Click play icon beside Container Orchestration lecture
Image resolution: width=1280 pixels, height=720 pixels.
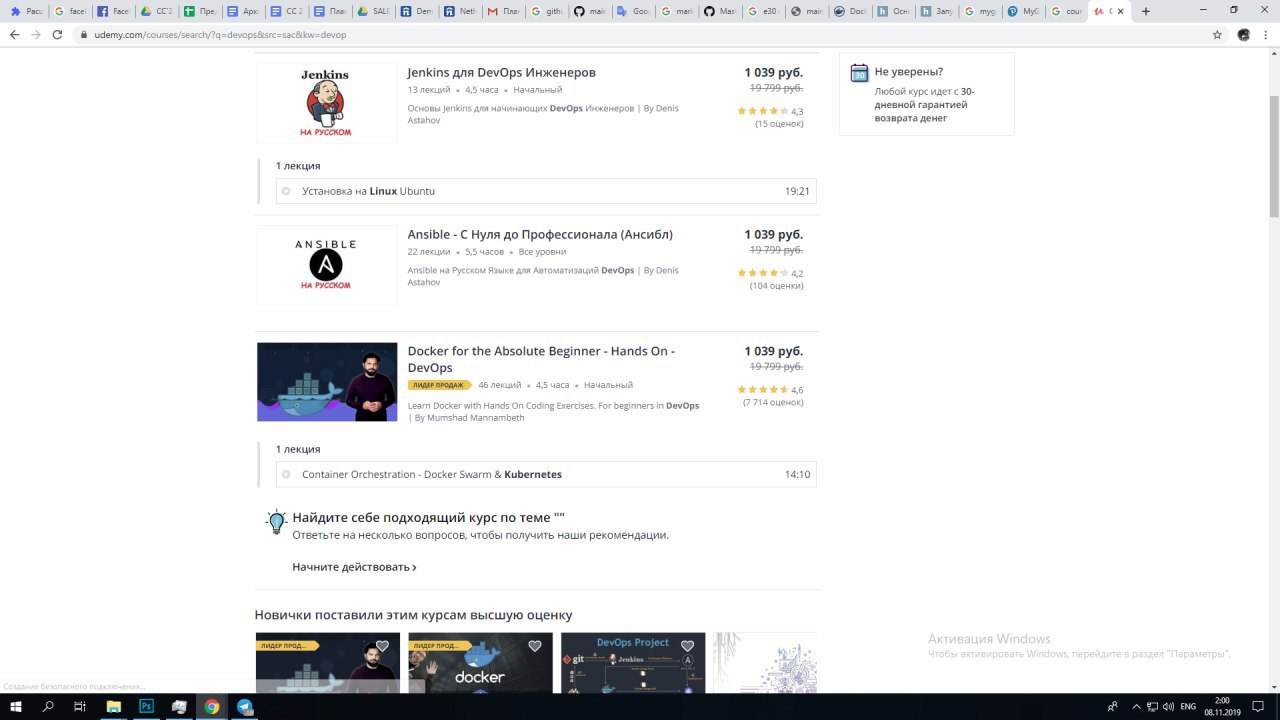286,475
